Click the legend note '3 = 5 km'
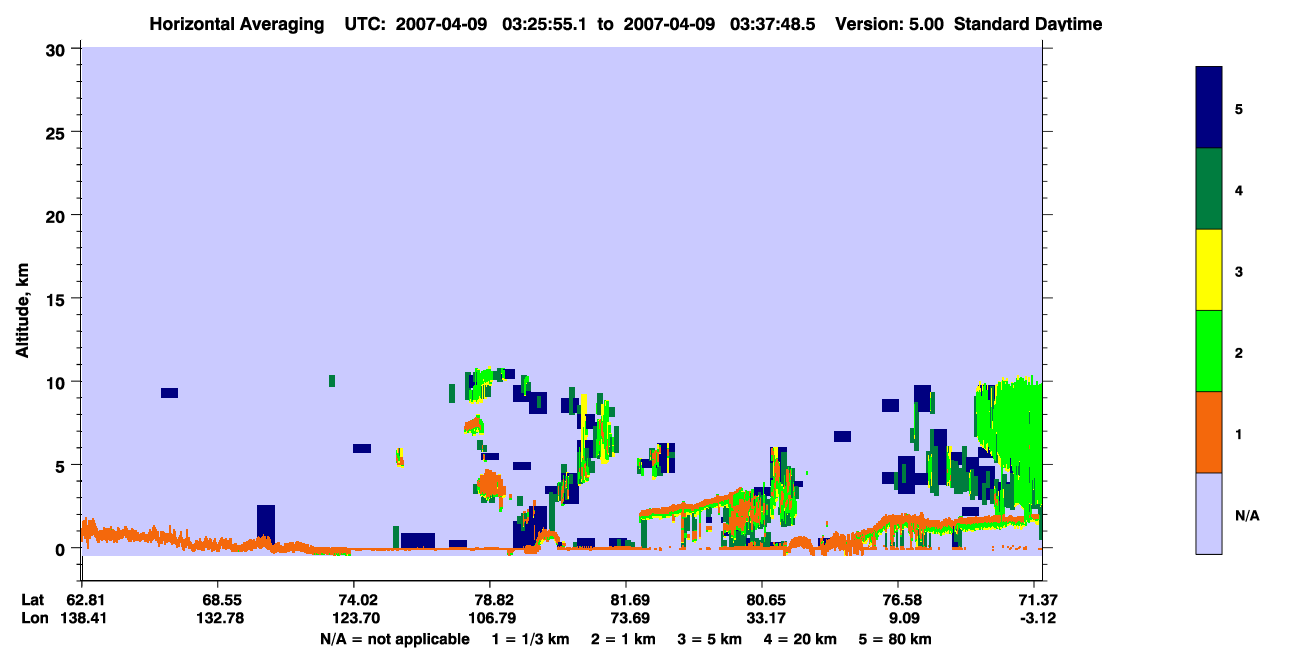This screenshot has width=1300, height=667. [x=708, y=639]
